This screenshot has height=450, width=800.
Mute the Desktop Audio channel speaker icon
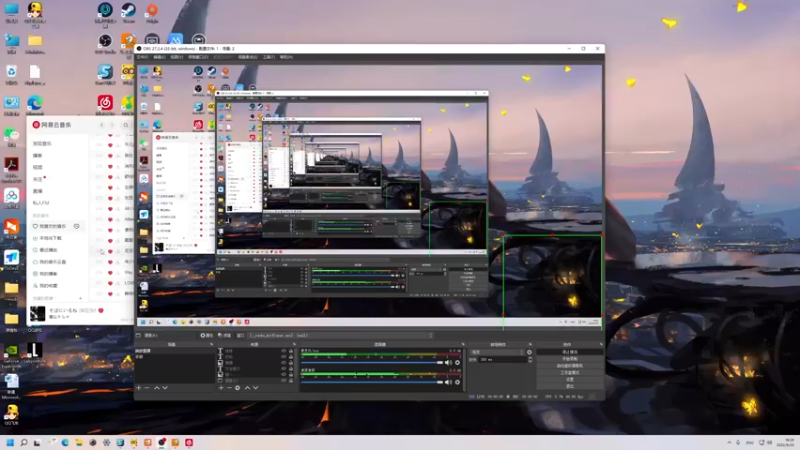[x=448, y=382]
